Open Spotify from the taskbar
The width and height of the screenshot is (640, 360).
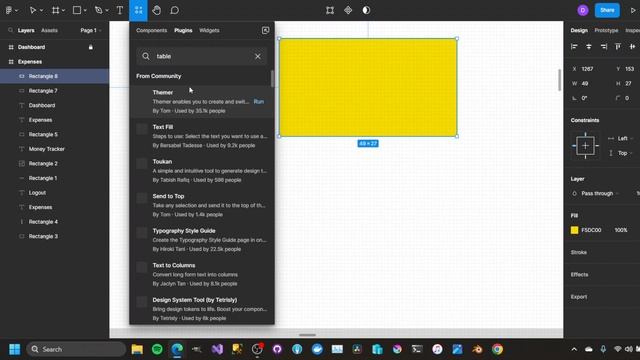click(x=157, y=349)
